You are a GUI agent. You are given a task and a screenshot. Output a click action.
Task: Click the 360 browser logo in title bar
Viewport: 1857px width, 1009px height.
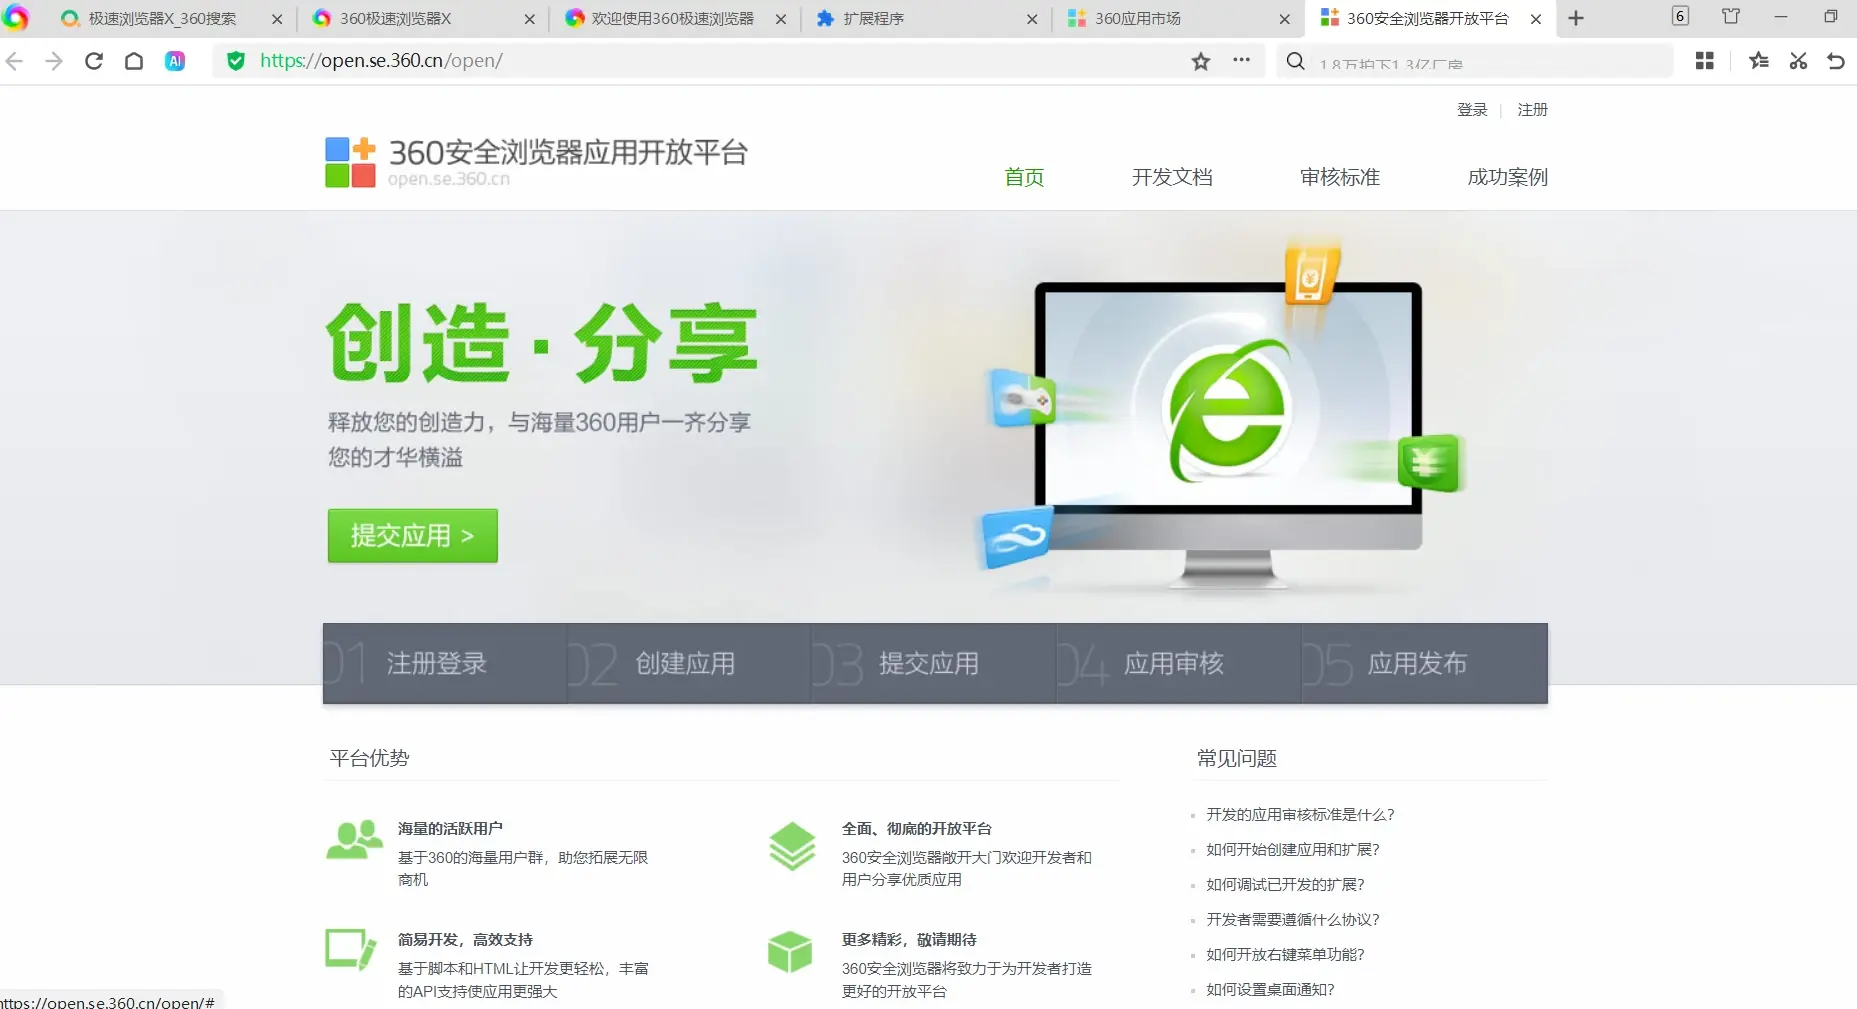[15, 18]
